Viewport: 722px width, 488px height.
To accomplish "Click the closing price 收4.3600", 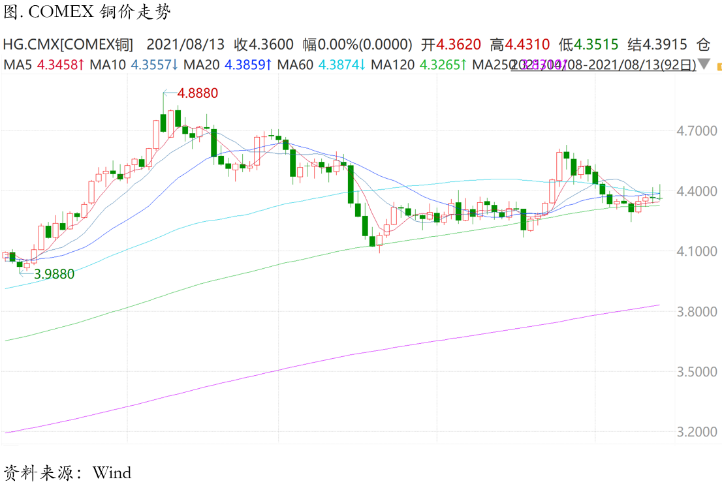I will pyautogui.click(x=263, y=45).
